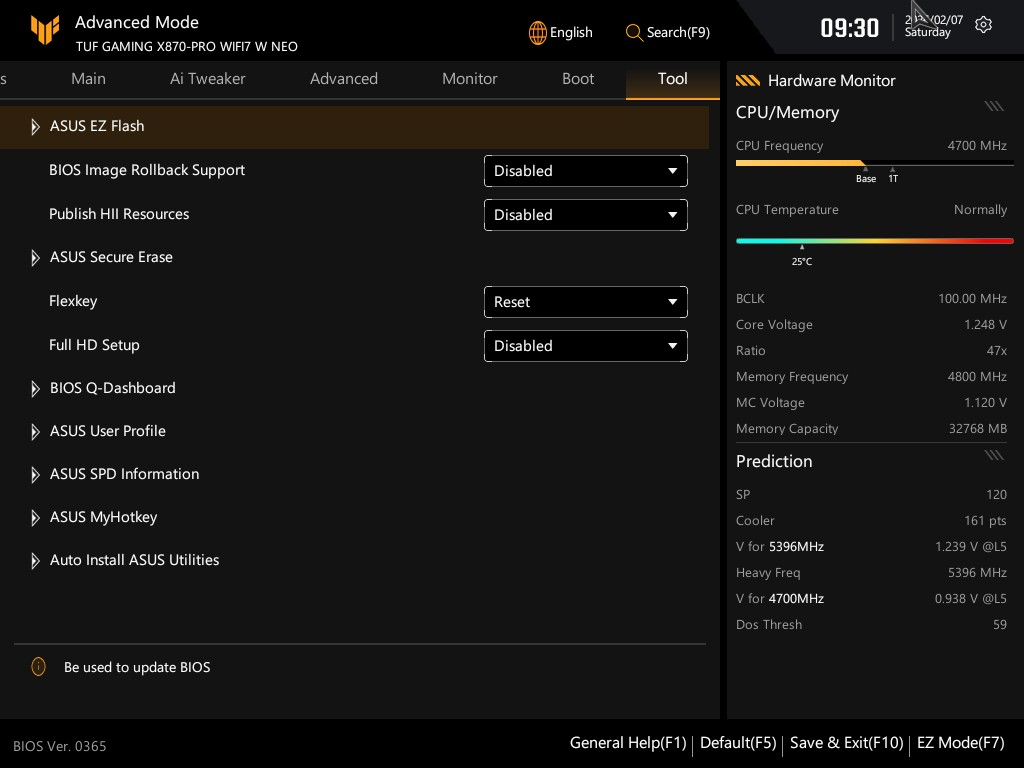Open Auto Install ASUS Utilities
Screen dimensions: 1024x768
tap(134, 560)
